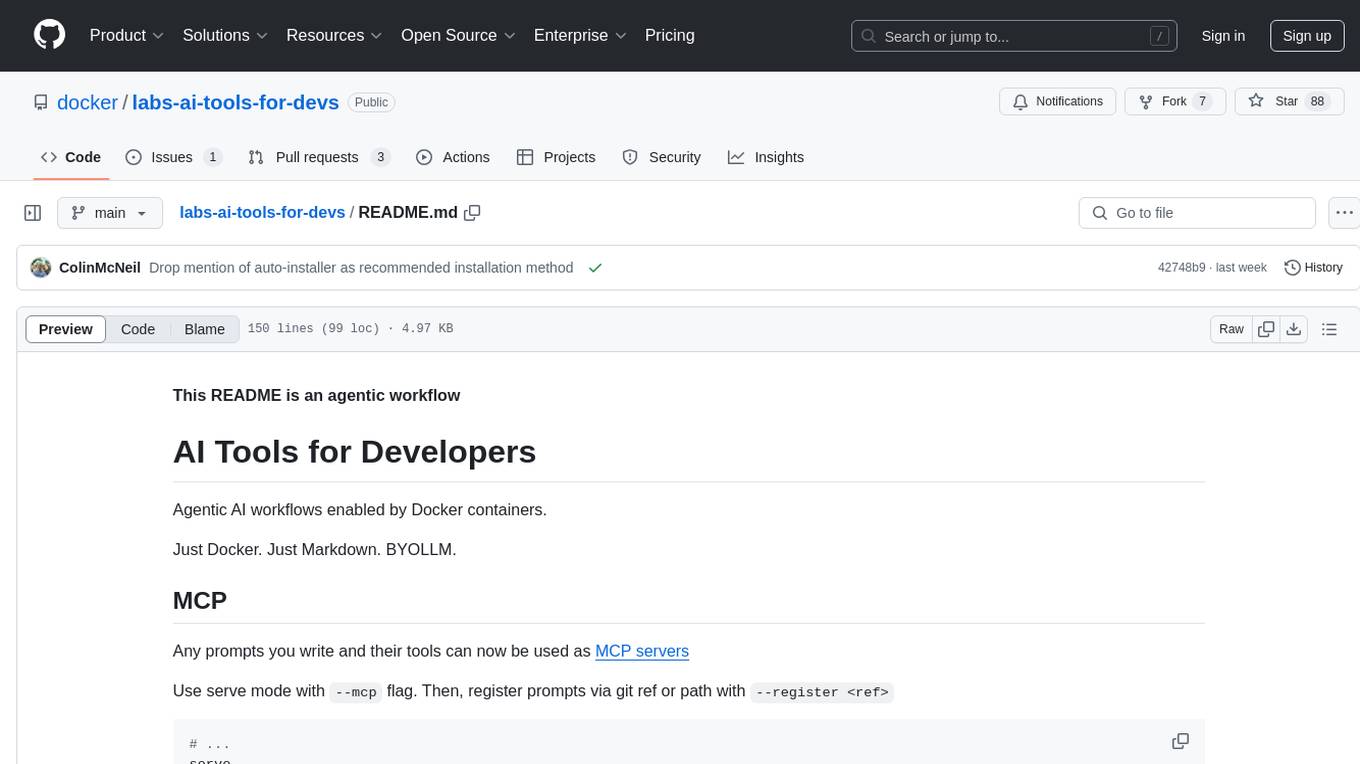The width and height of the screenshot is (1360, 764).
Task: Open the Drop mention of auto-installer commit
Action: coord(361,267)
